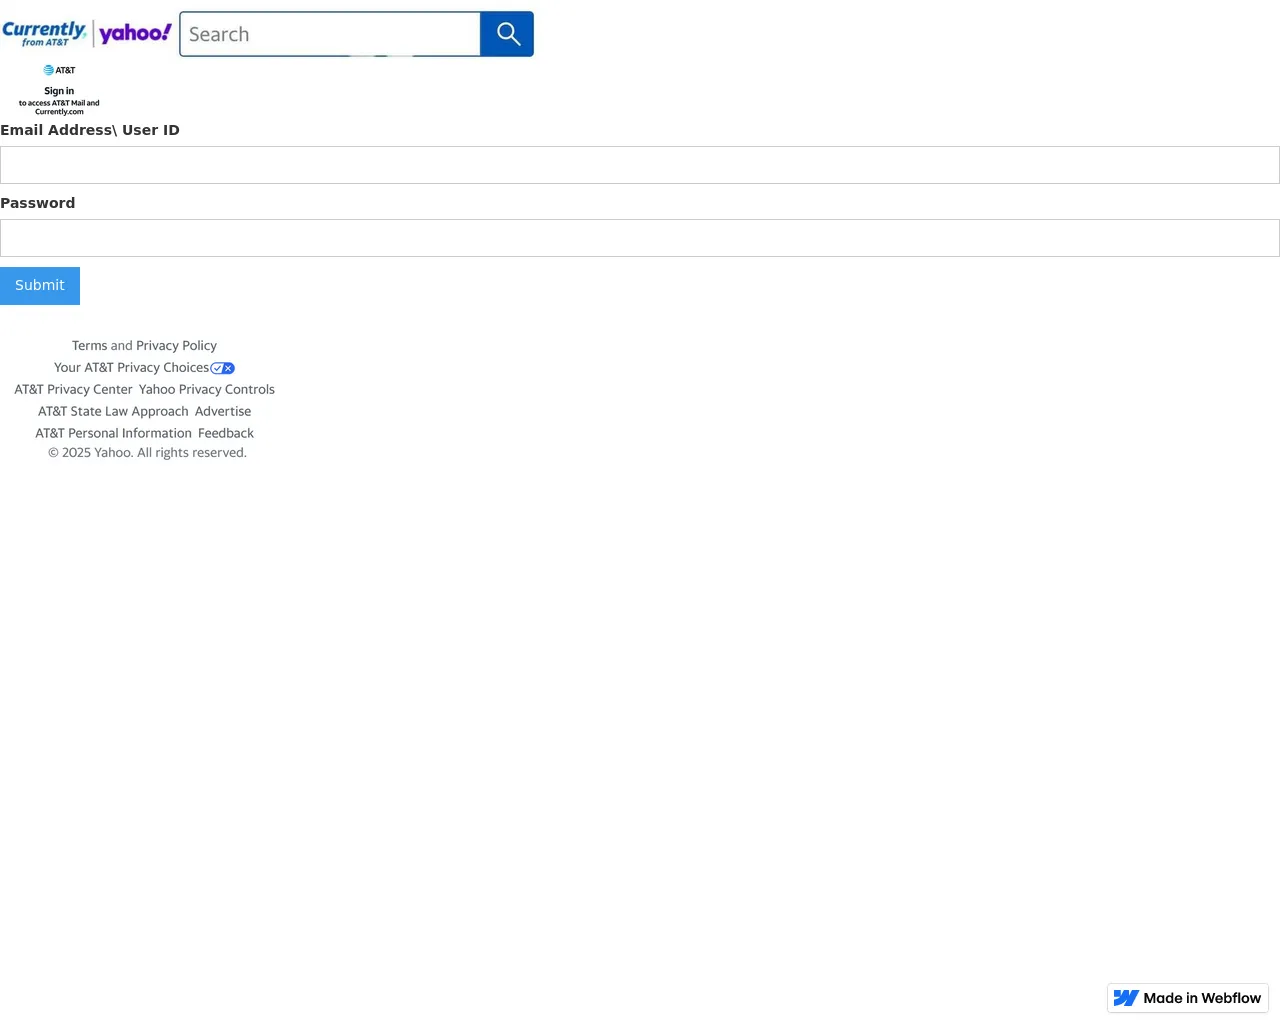Open the Privacy Policy link
The image size is (1280, 1024).
coord(176,346)
